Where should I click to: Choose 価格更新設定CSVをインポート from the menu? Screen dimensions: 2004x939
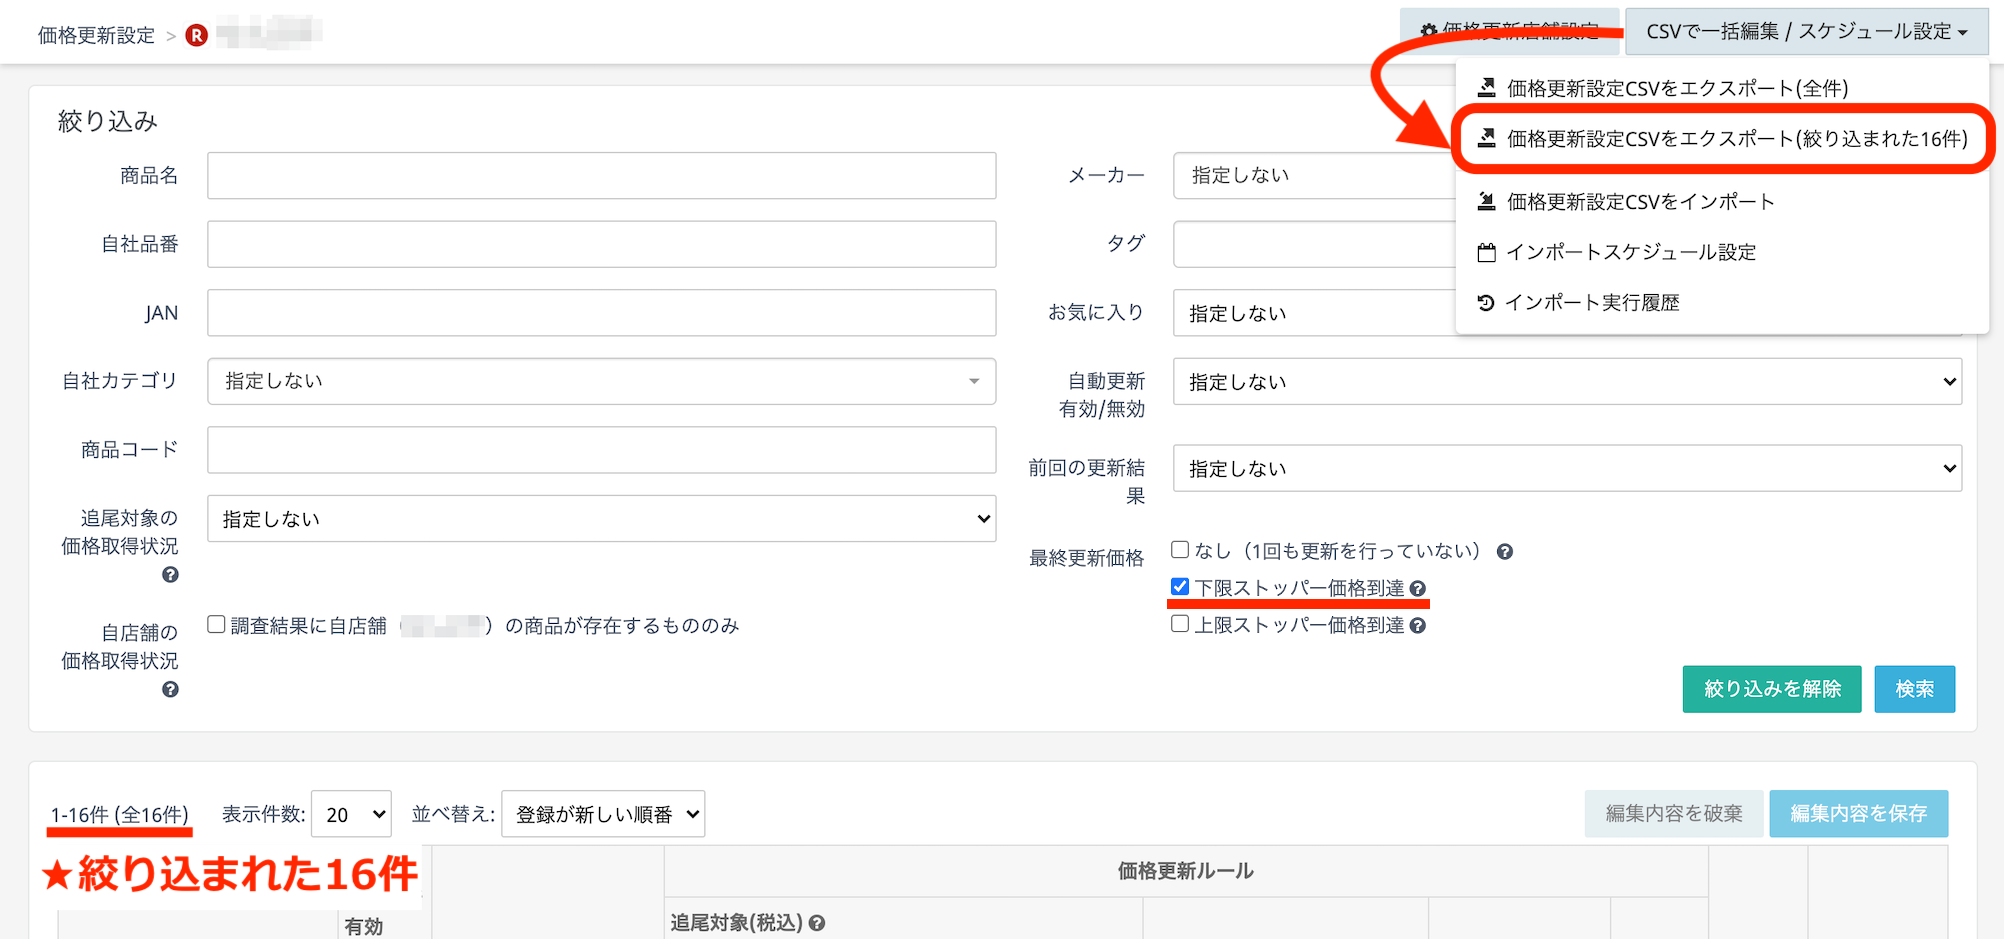click(1640, 202)
